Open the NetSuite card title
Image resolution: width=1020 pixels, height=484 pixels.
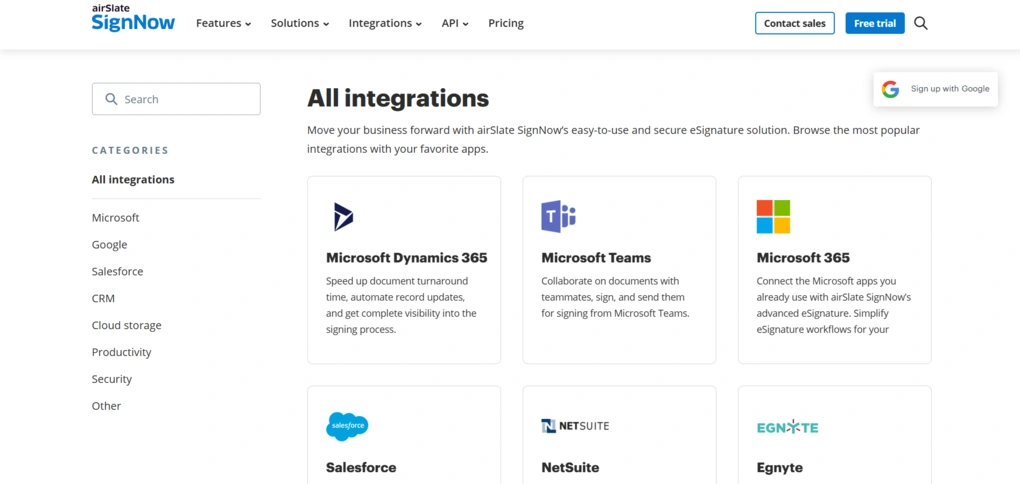570,468
